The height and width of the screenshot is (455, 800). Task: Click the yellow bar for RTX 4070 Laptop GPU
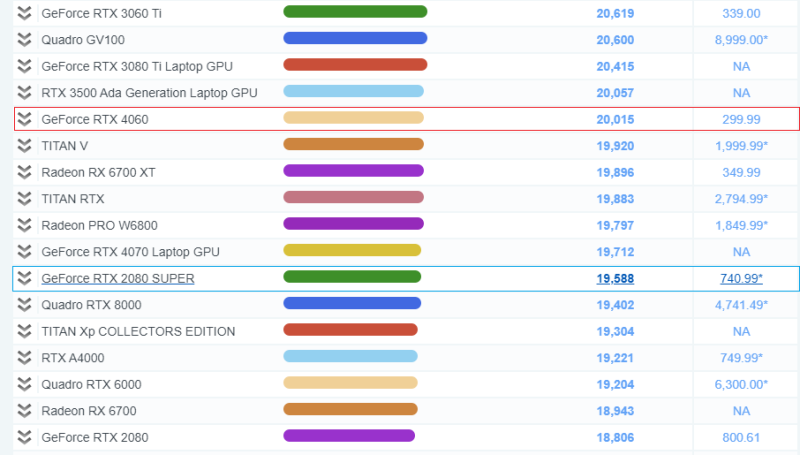(x=352, y=250)
